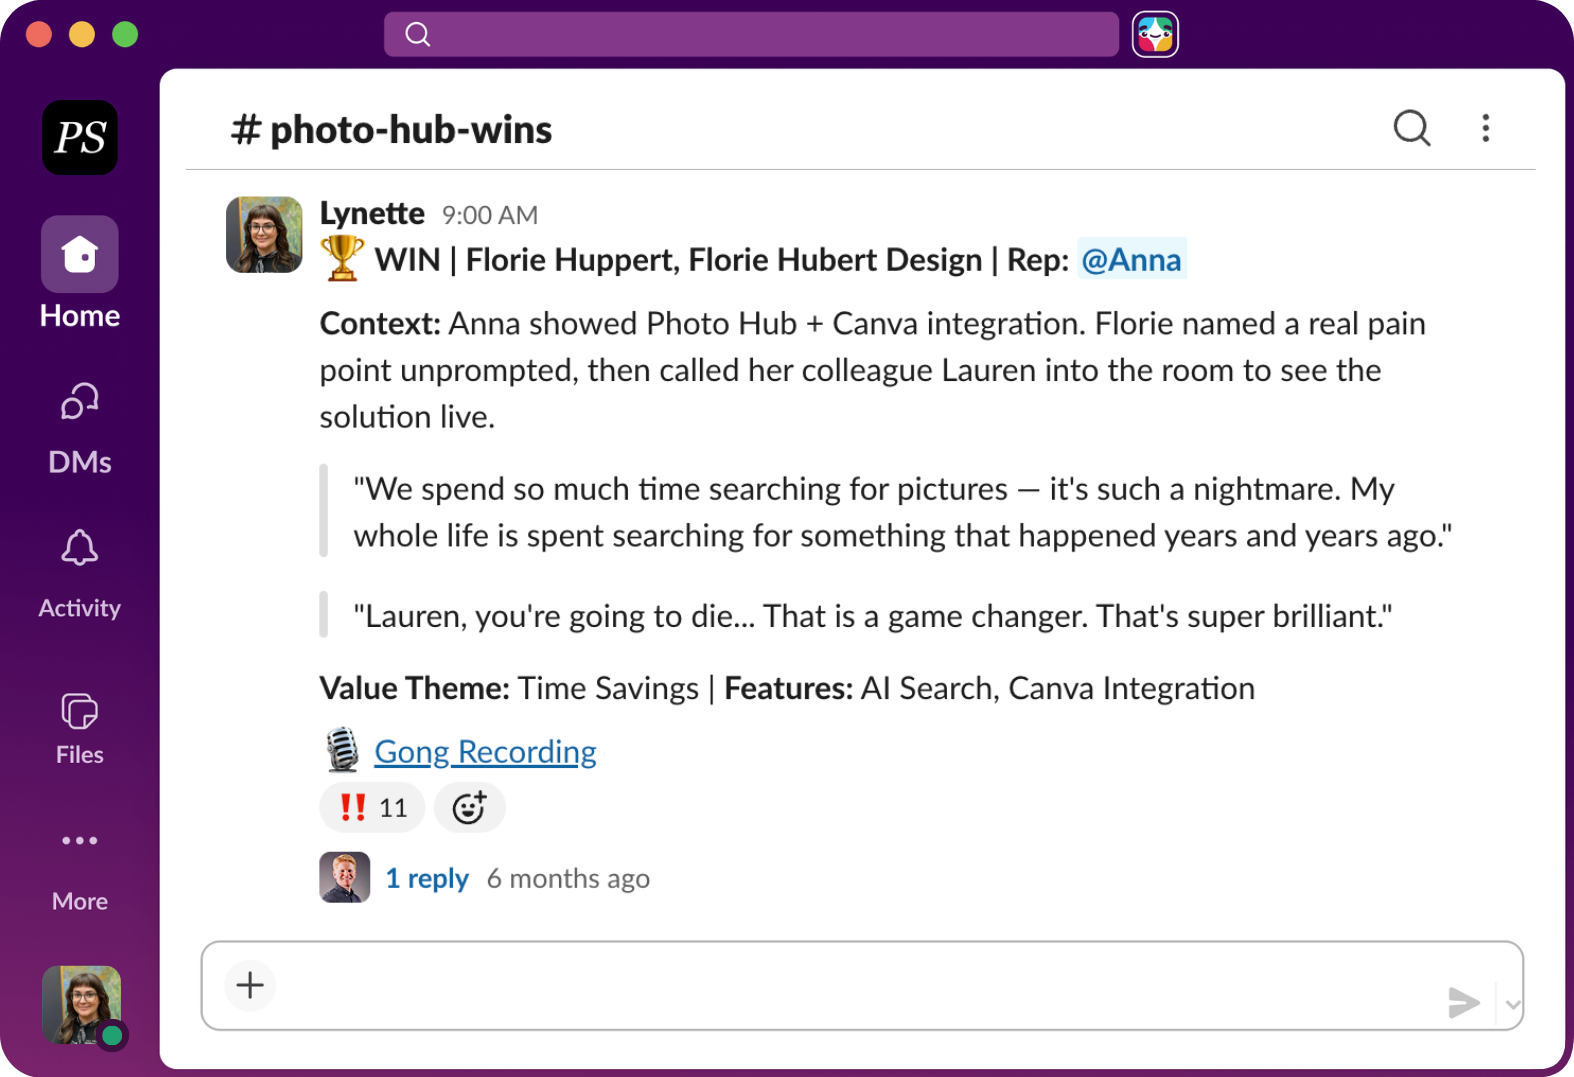Expand the send options chevron

pos(1512,1004)
